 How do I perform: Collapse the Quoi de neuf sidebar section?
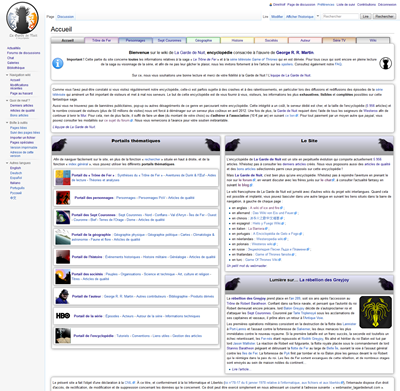pos(18,100)
